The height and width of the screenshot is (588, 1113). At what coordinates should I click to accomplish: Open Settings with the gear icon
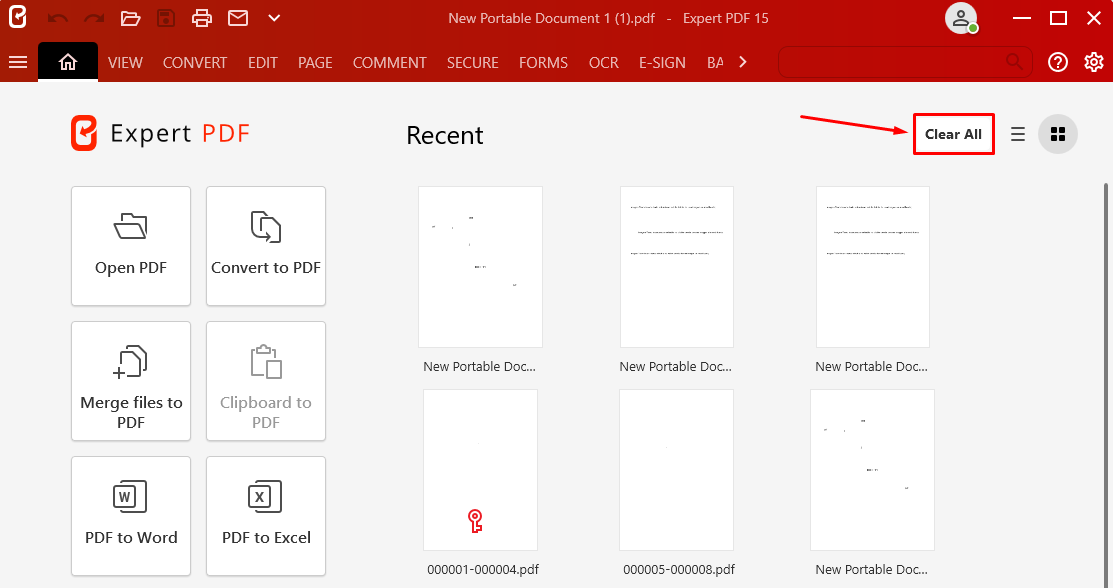[1094, 62]
